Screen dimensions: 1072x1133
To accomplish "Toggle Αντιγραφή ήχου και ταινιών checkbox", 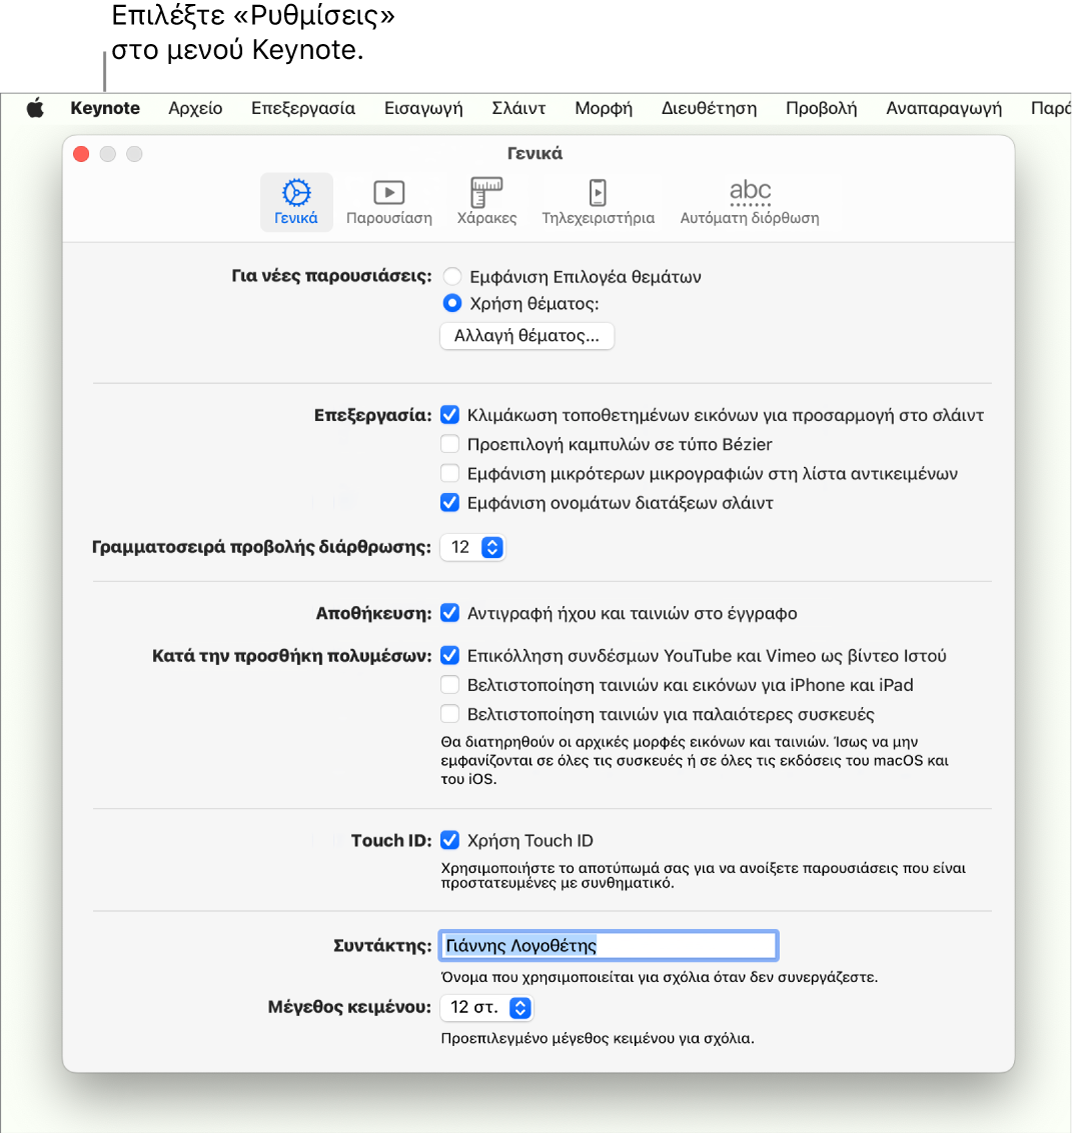I will click(450, 613).
